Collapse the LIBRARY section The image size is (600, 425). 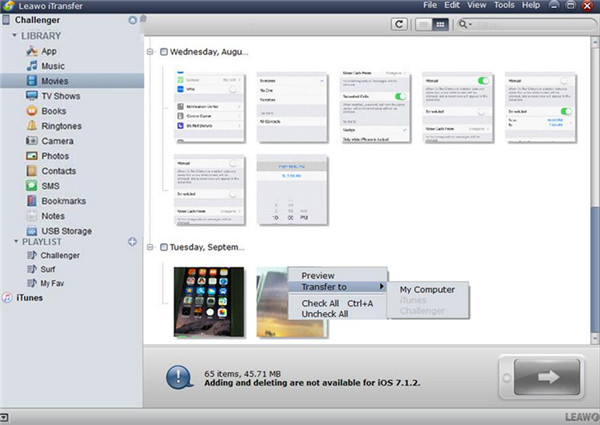(x=14, y=36)
